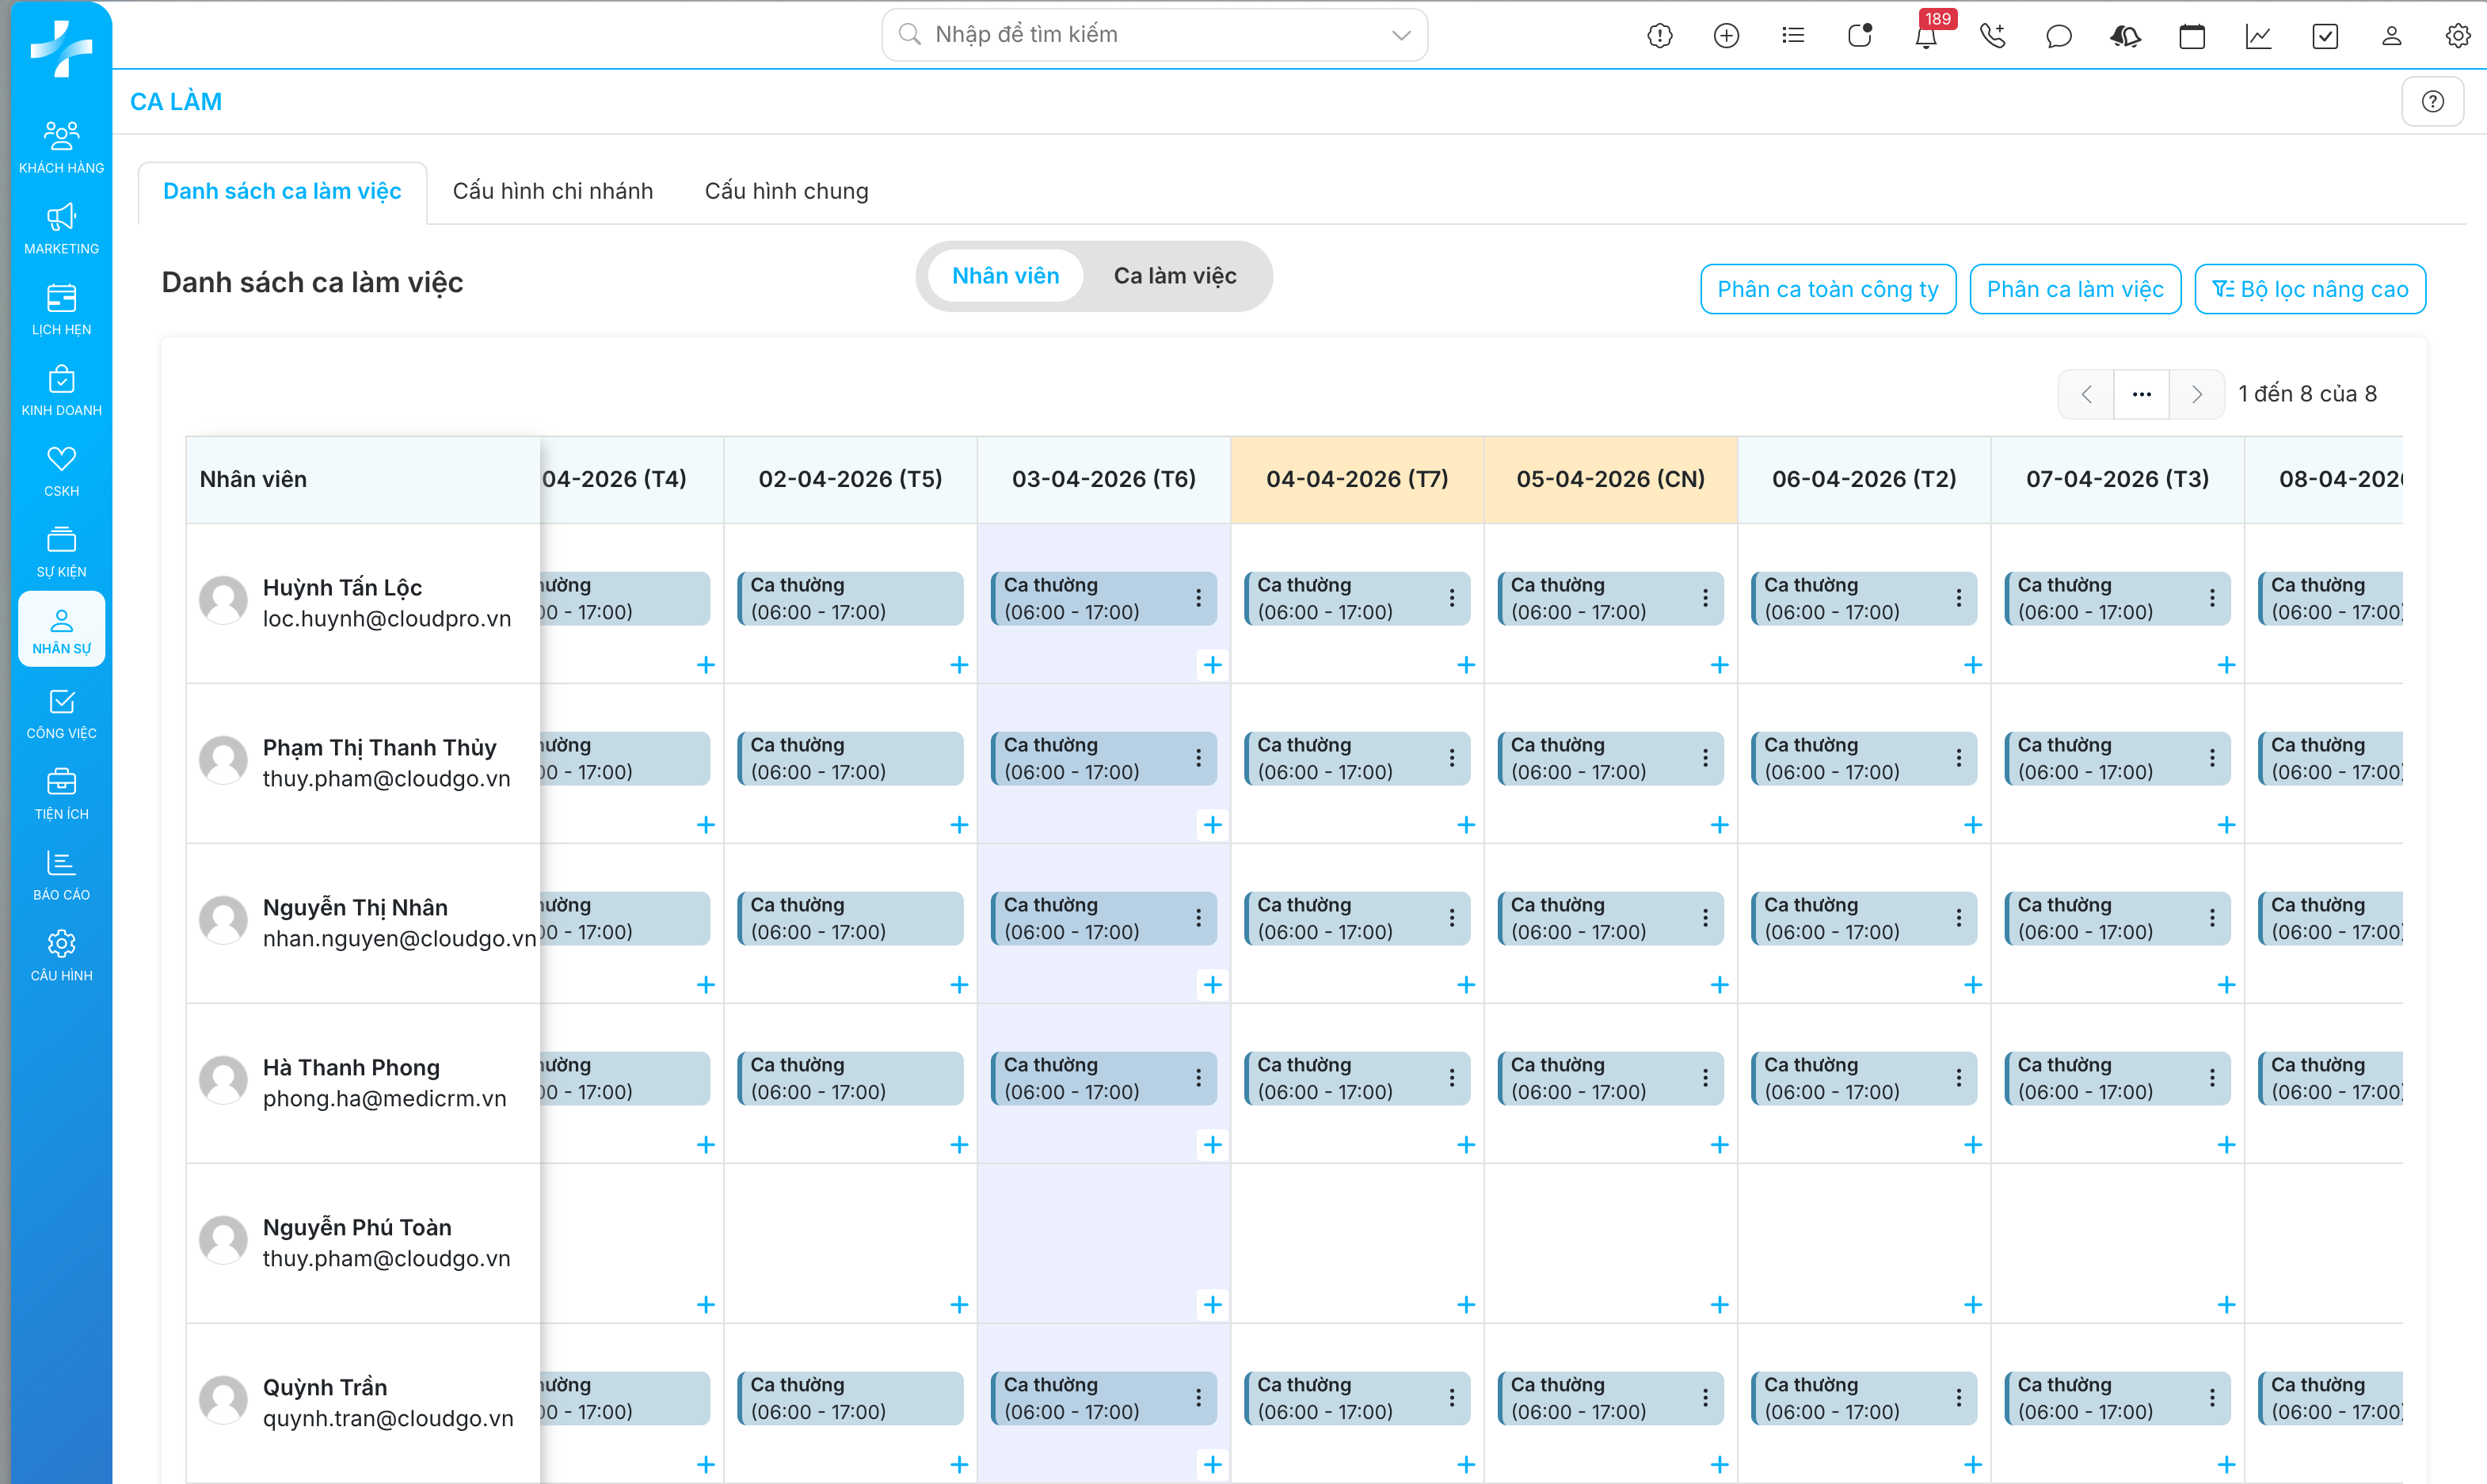Switch view toggle to Ca làm việc
This screenshot has width=2487, height=1484.
point(1174,276)
